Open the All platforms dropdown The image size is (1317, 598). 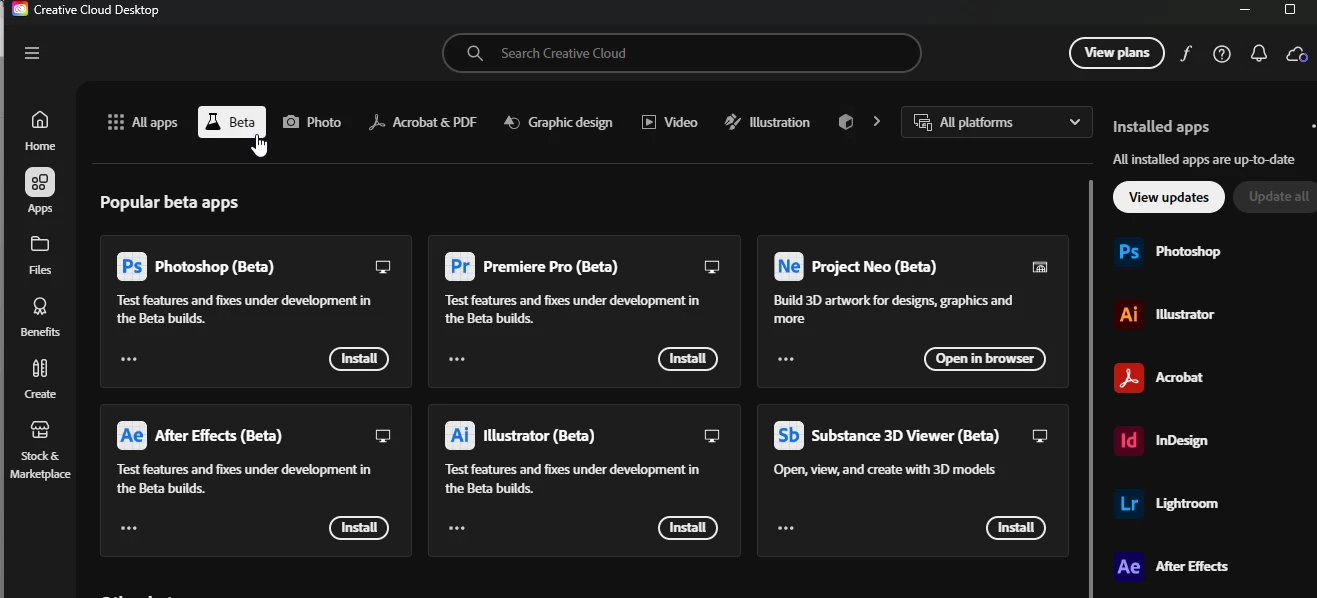[x=997, y=122]
